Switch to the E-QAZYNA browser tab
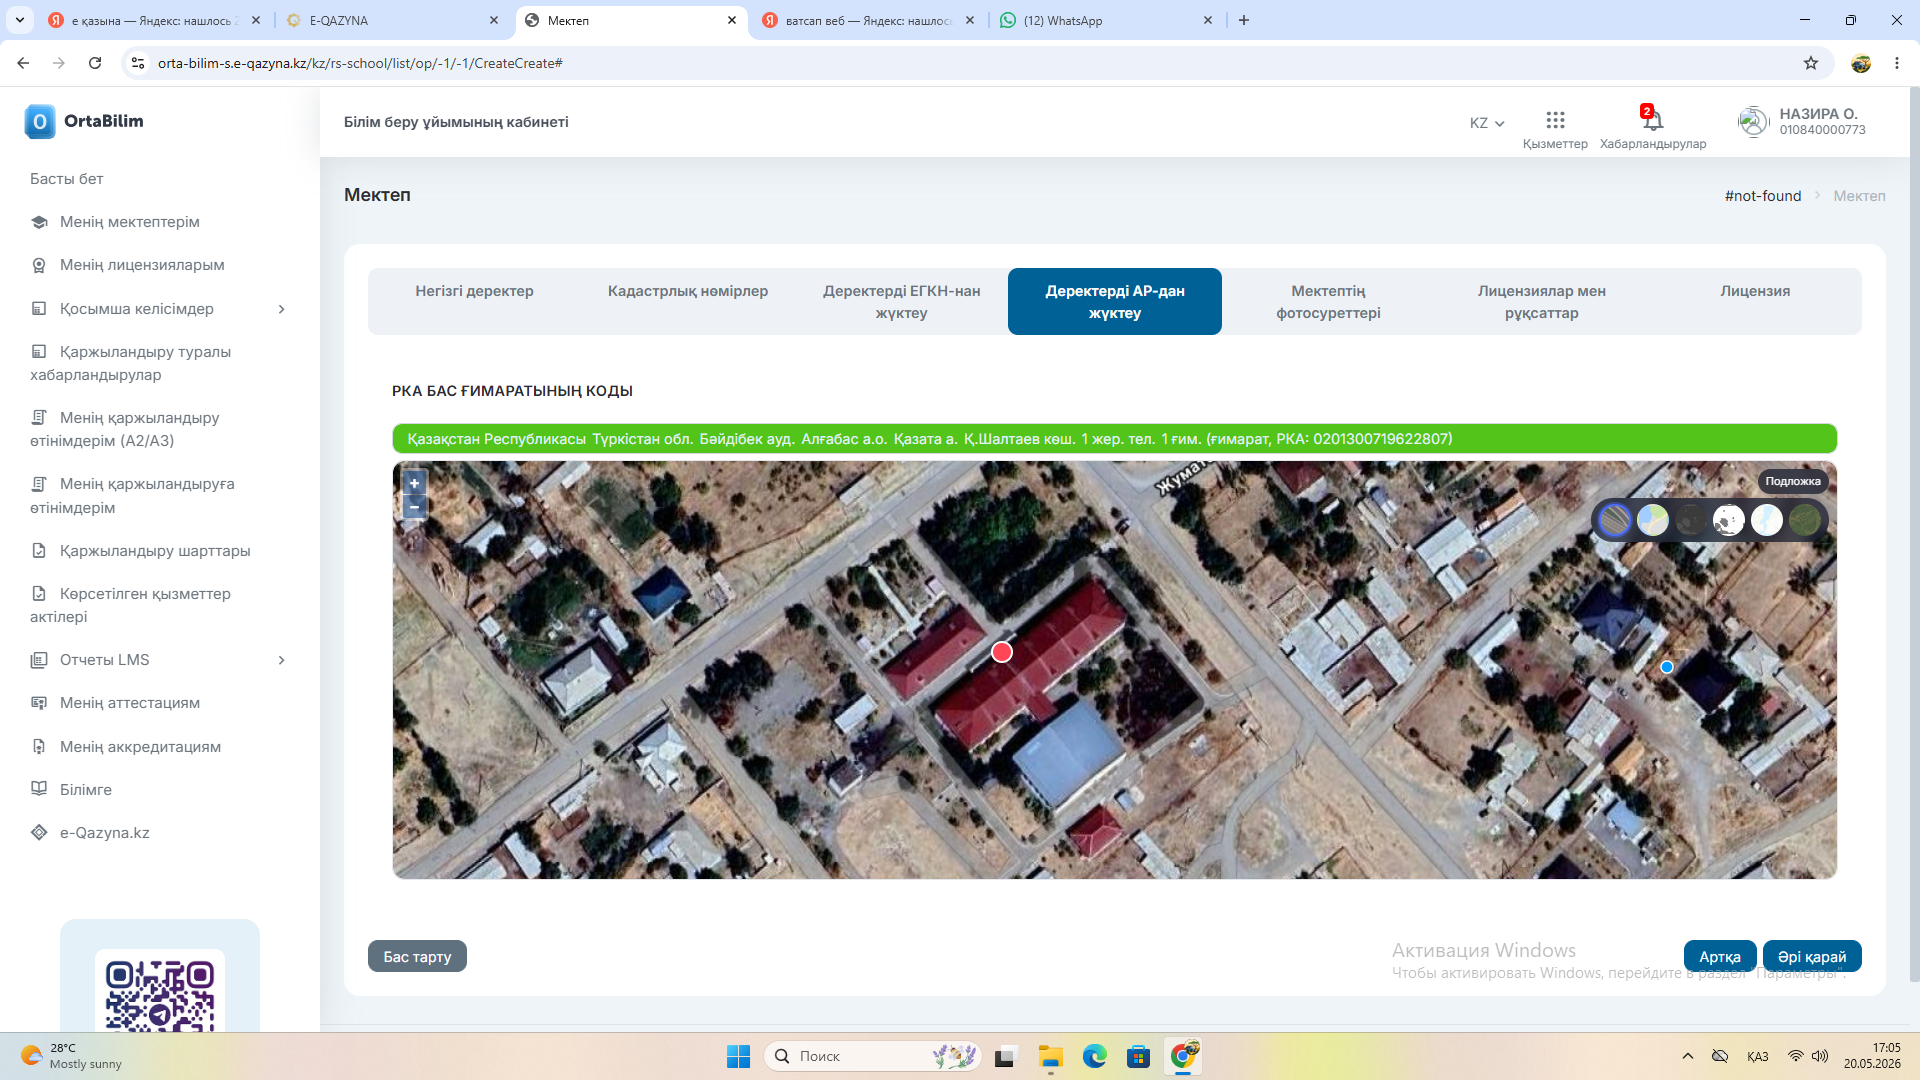Screen dimensions: 1920x1080 tap(392, 20)
